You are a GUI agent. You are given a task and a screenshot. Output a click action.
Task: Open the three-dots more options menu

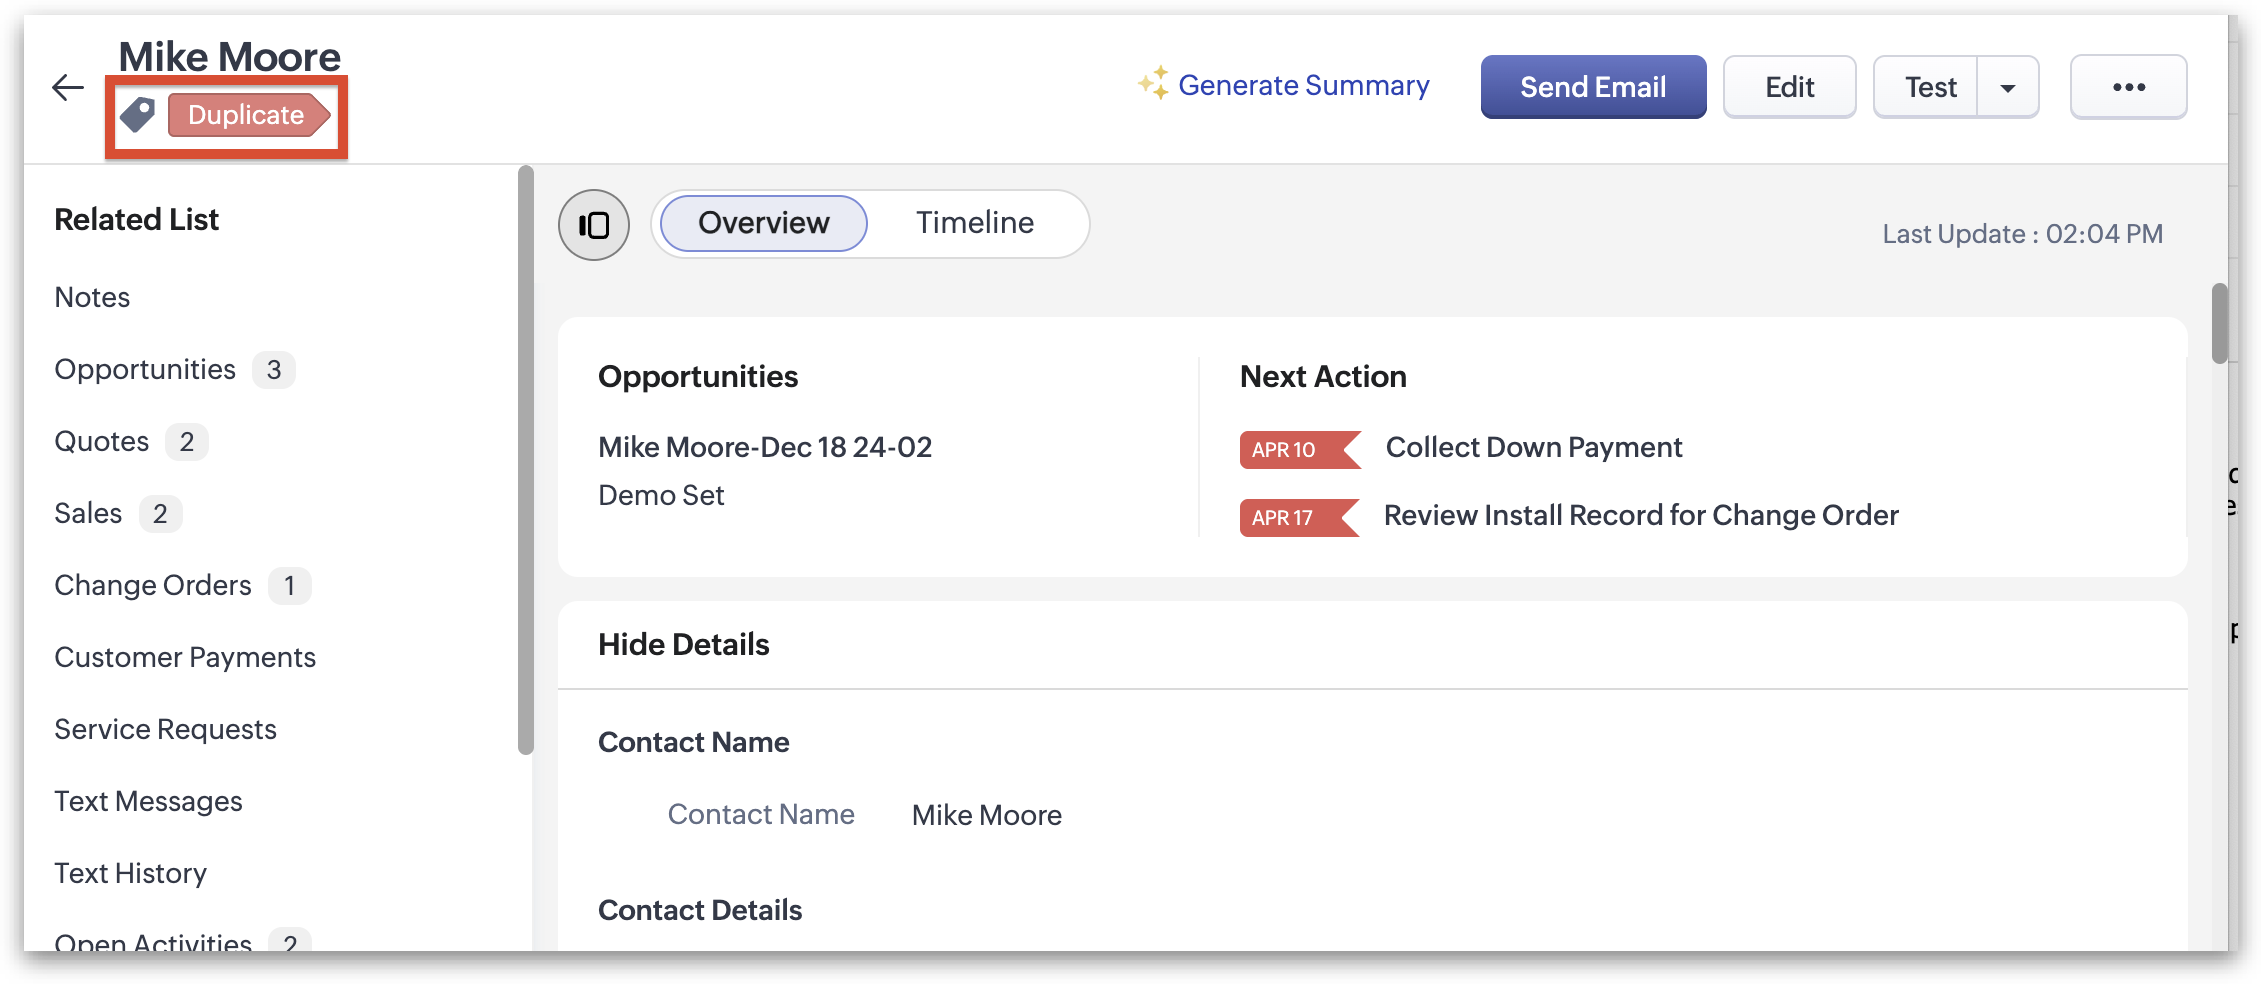pyautogui.click(x=2128, y=88)
